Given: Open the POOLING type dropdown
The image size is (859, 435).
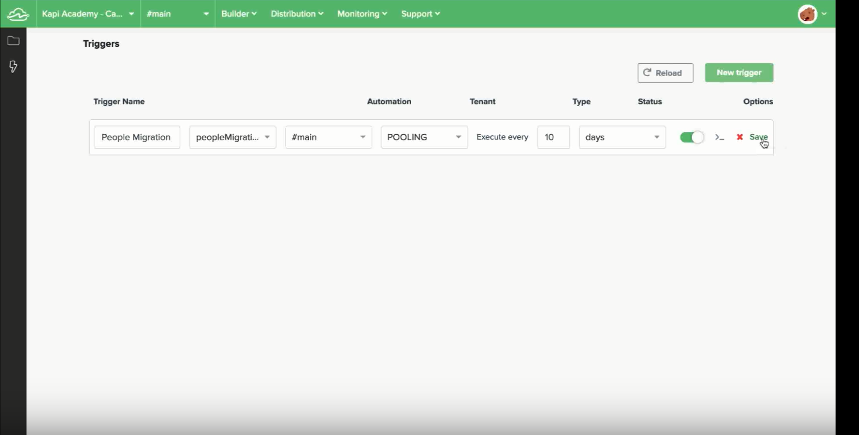Looking at the screenshot, I should [x=425, y=137].
